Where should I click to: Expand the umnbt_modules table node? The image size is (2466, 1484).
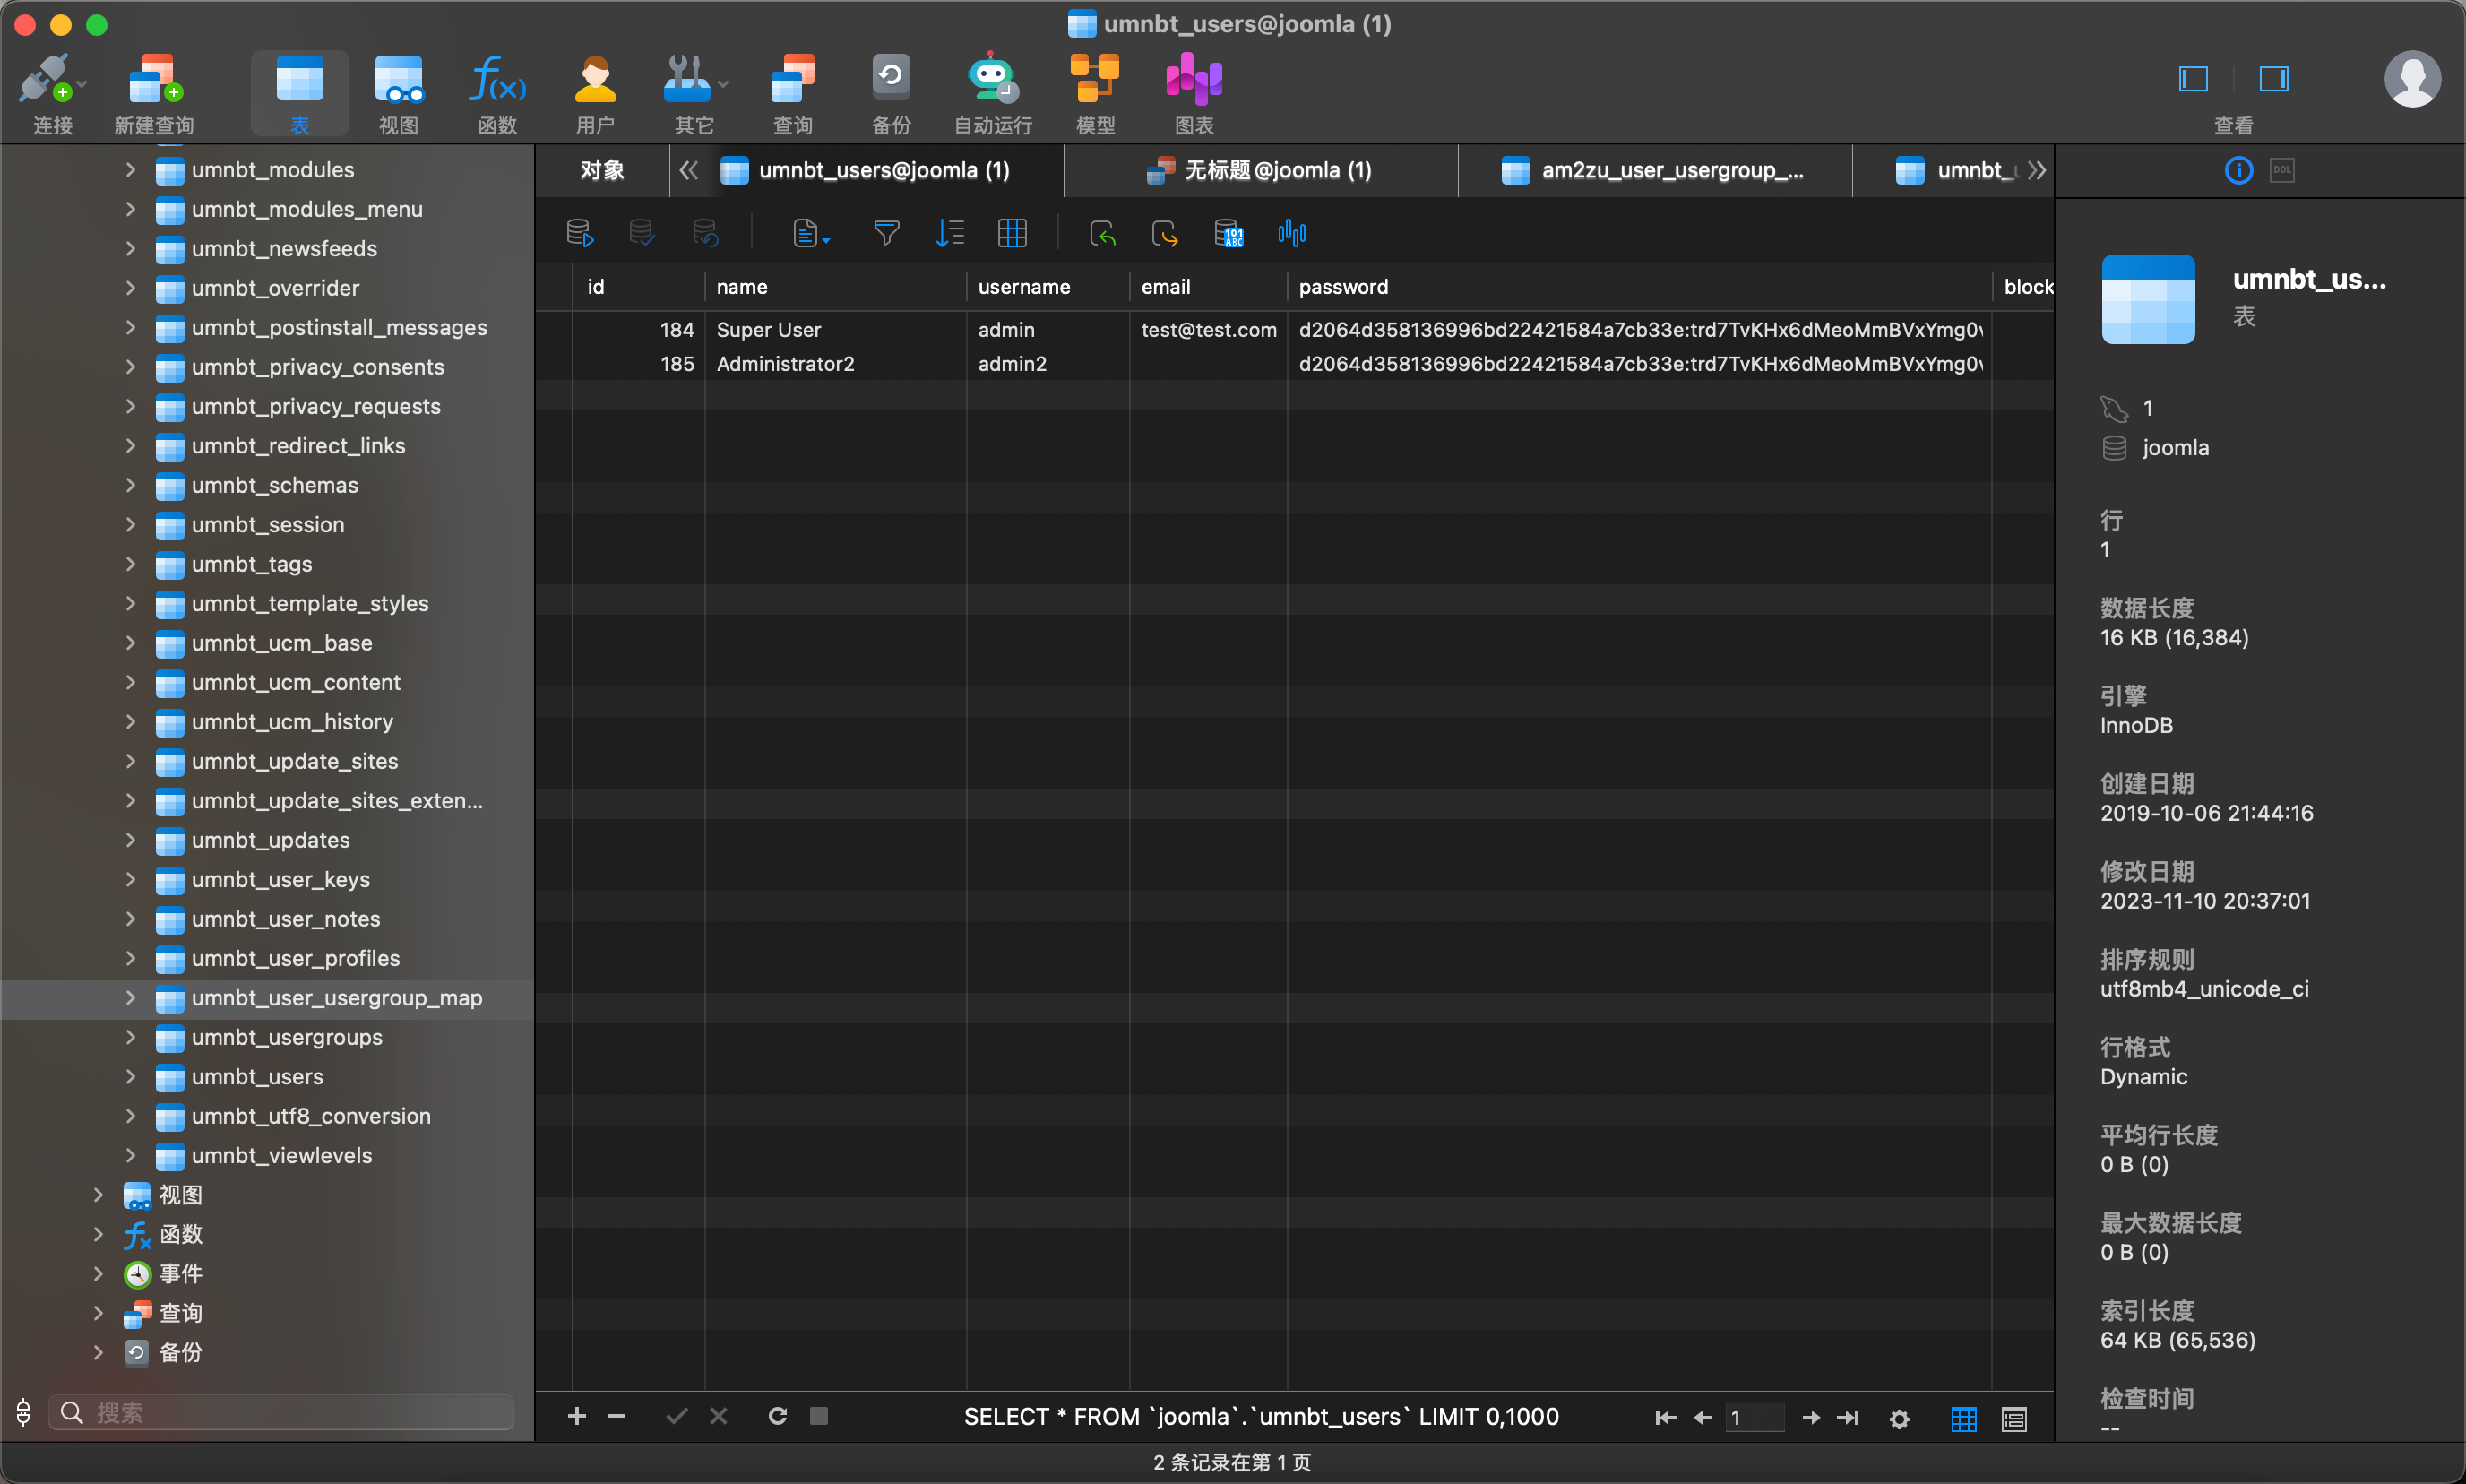[130, 169]
